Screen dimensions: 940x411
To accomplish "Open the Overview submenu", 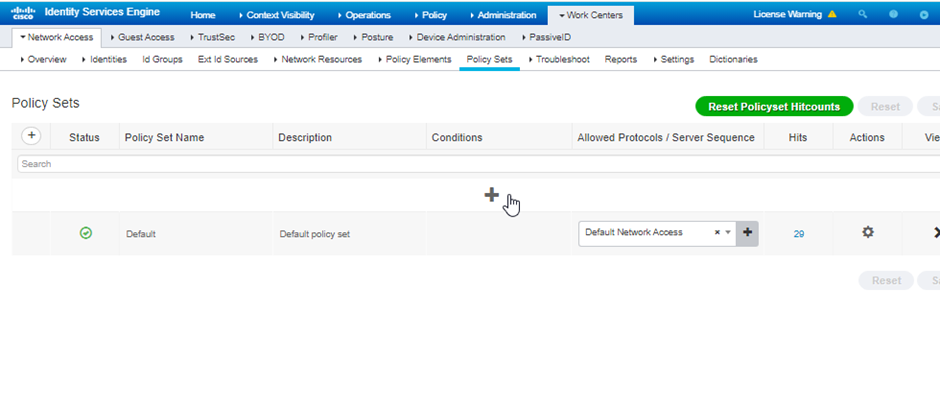I will pyautogui.click(x=43, y=59).
